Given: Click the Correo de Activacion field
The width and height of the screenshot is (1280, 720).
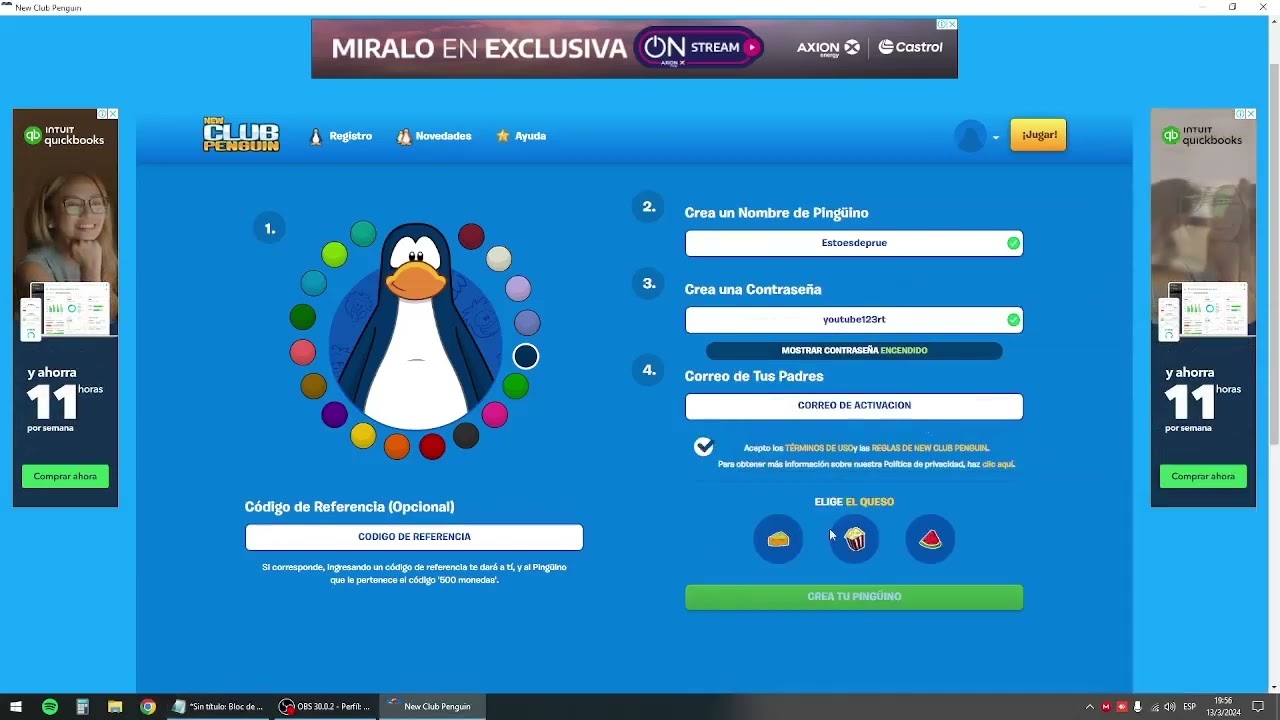Looking at the screenshot, I should [854, 406].
